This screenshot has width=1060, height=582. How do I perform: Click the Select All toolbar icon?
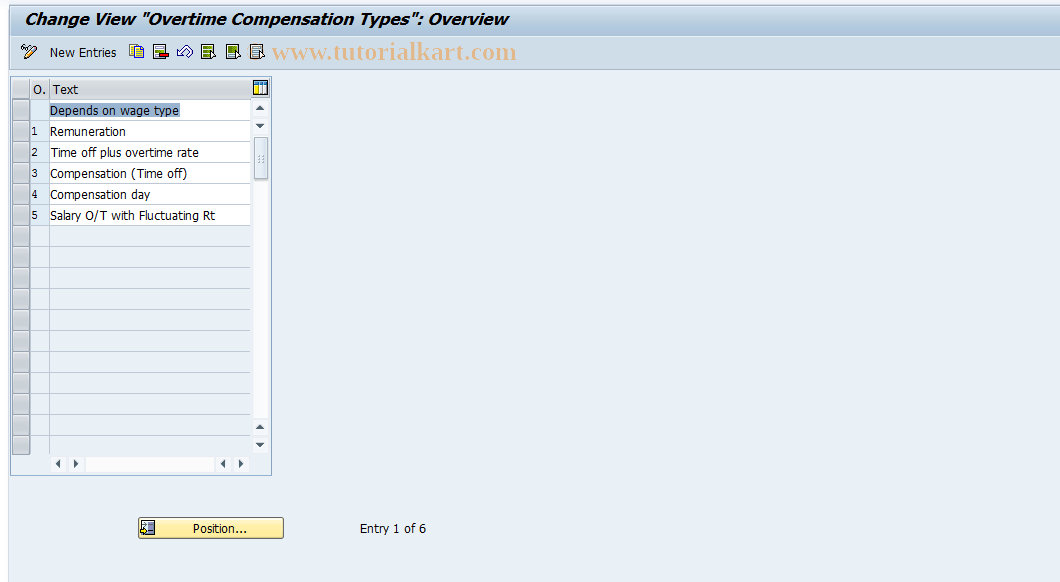click(x=208, y=52)
